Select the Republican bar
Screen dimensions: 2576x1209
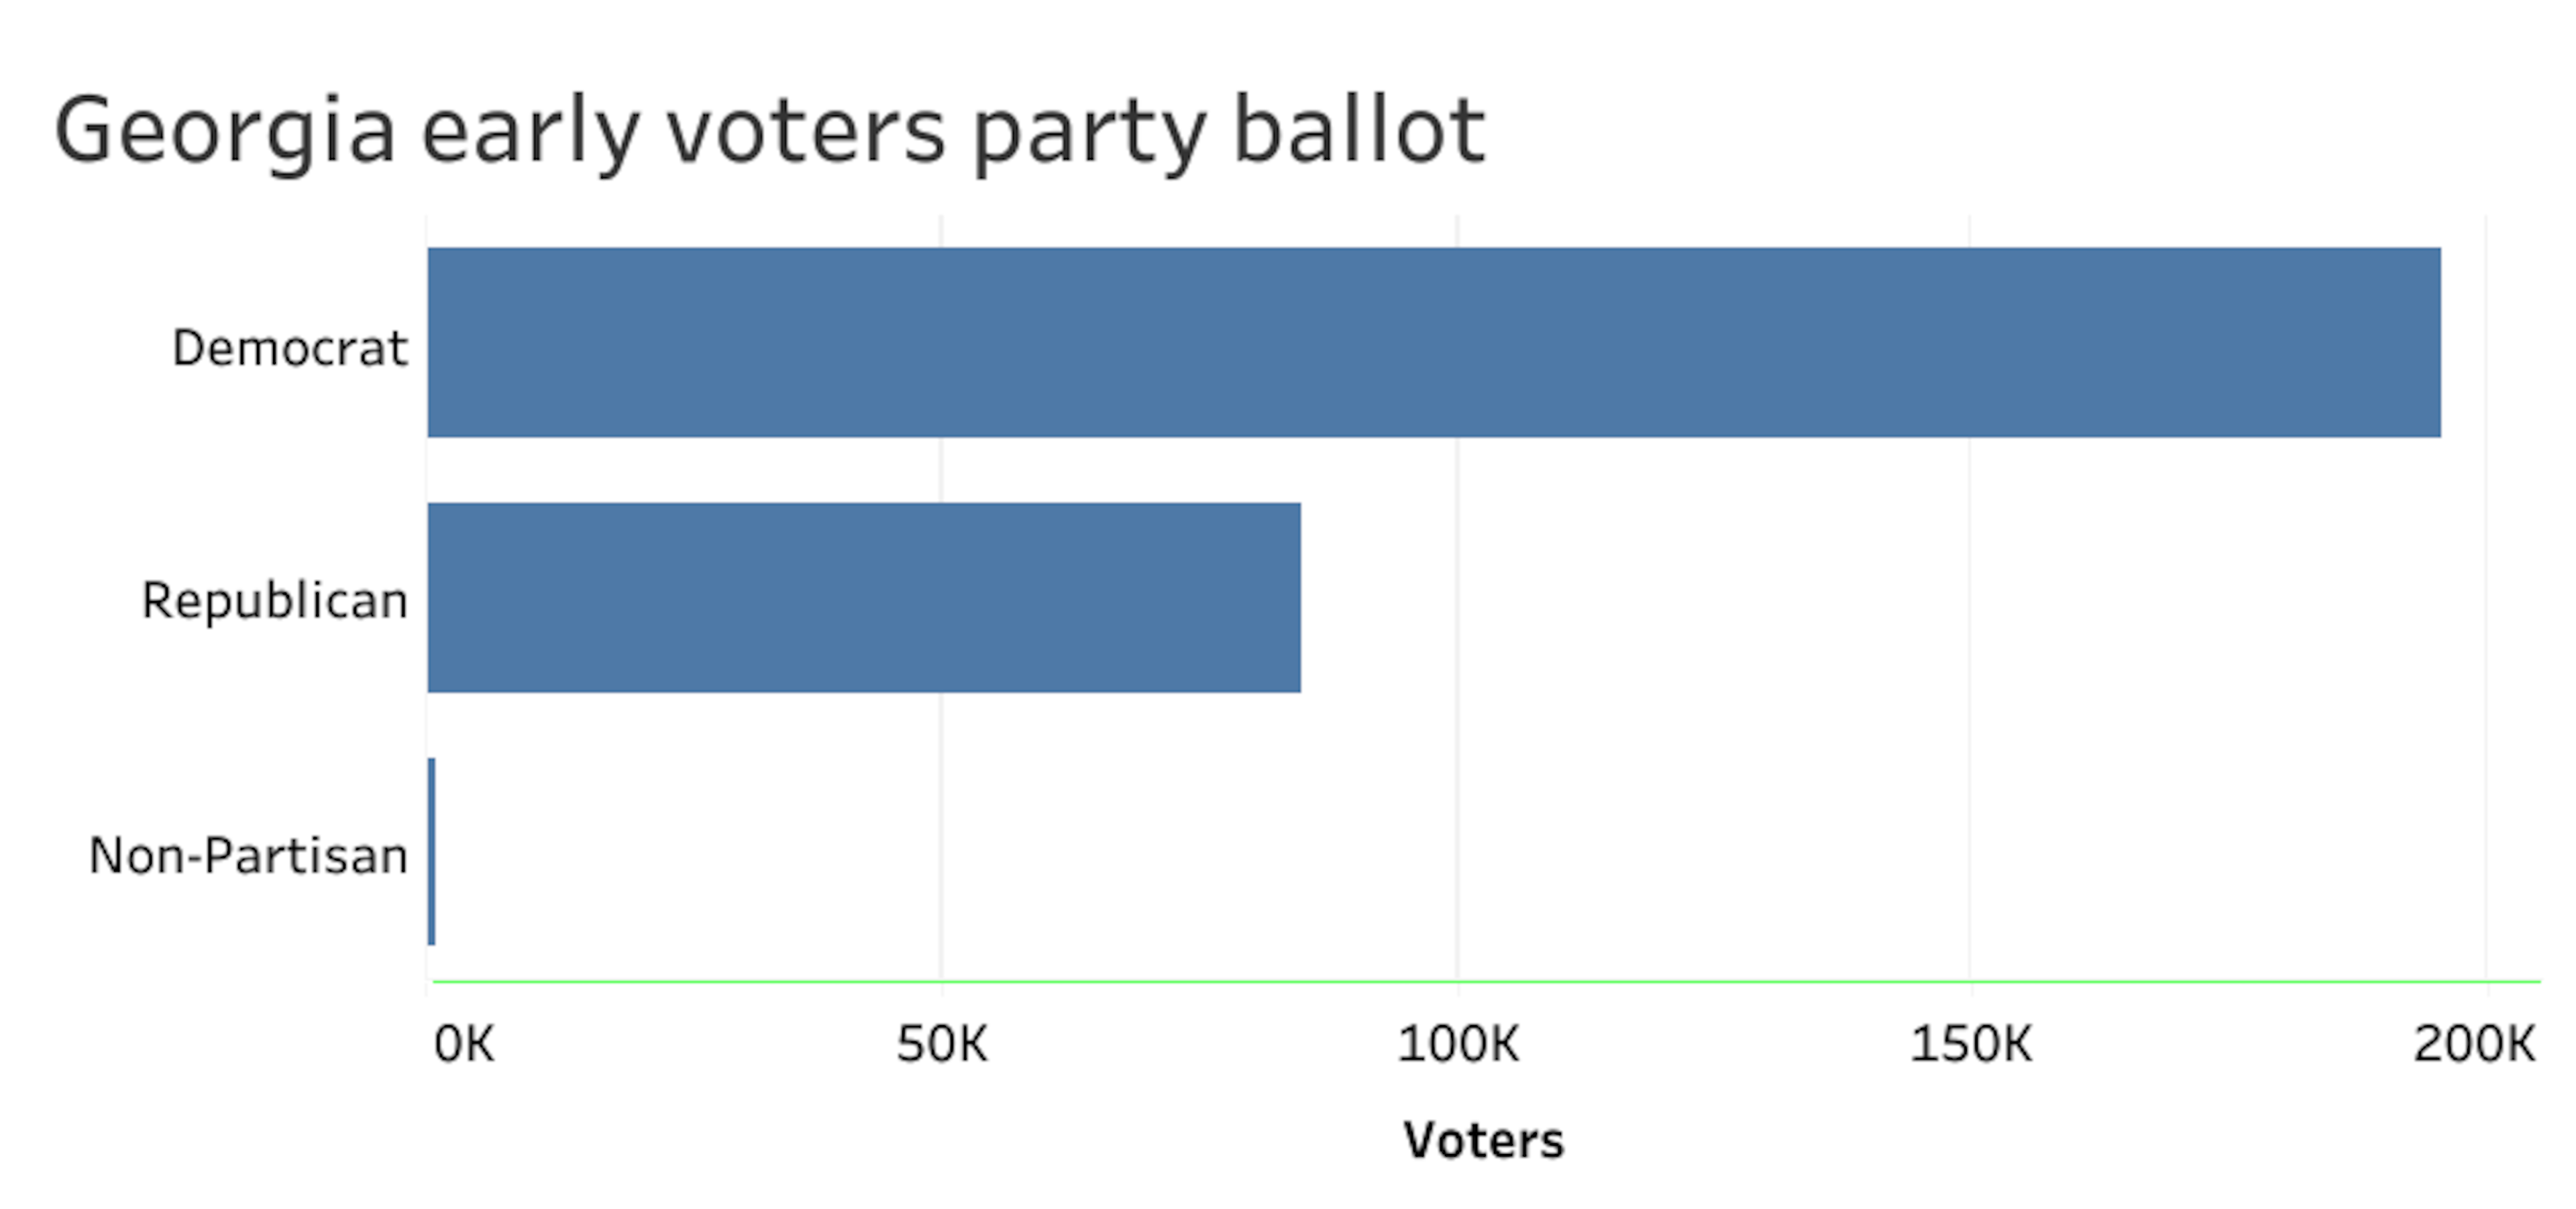point(864,597)
